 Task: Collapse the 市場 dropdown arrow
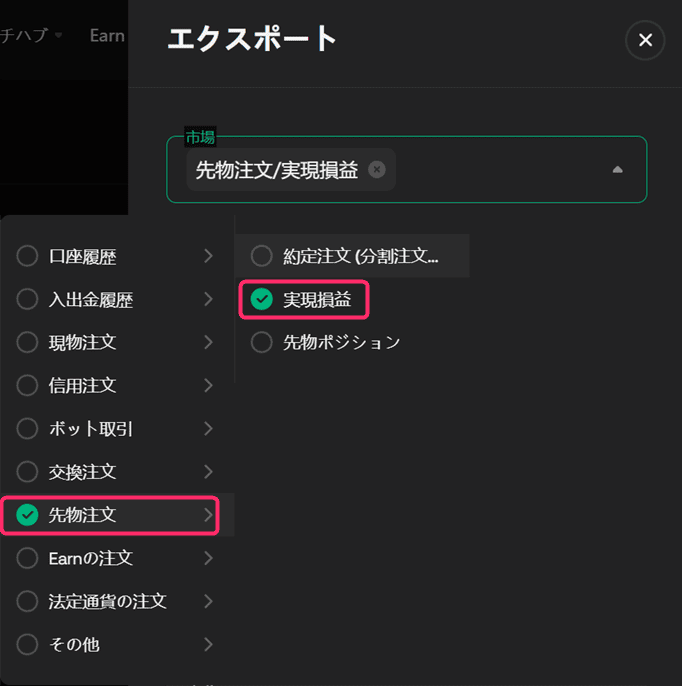tap(617, 170)
